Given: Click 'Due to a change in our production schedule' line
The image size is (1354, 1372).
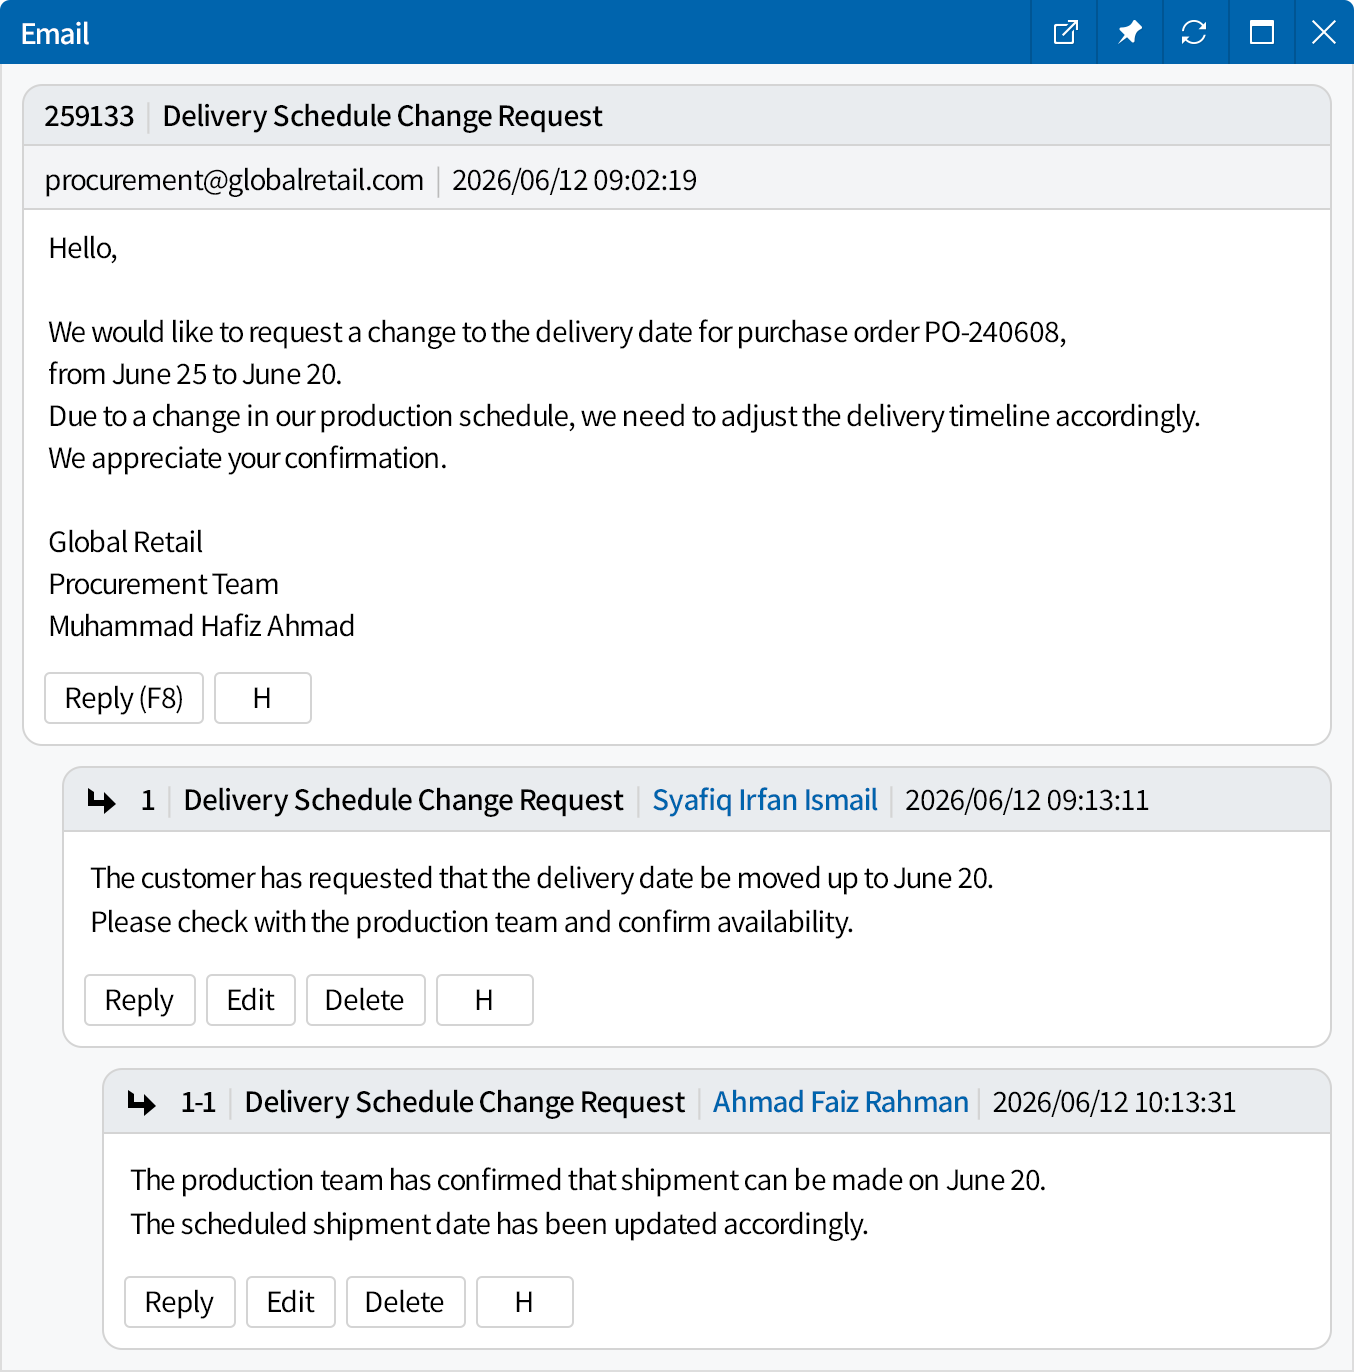Looking at the screenshot, I should pos(625,416).
